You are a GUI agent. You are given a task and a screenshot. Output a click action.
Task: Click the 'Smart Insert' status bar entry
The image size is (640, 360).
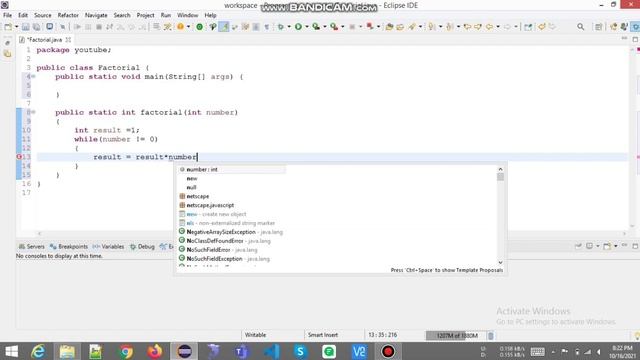pyautogui.click(x=323, y=335)
